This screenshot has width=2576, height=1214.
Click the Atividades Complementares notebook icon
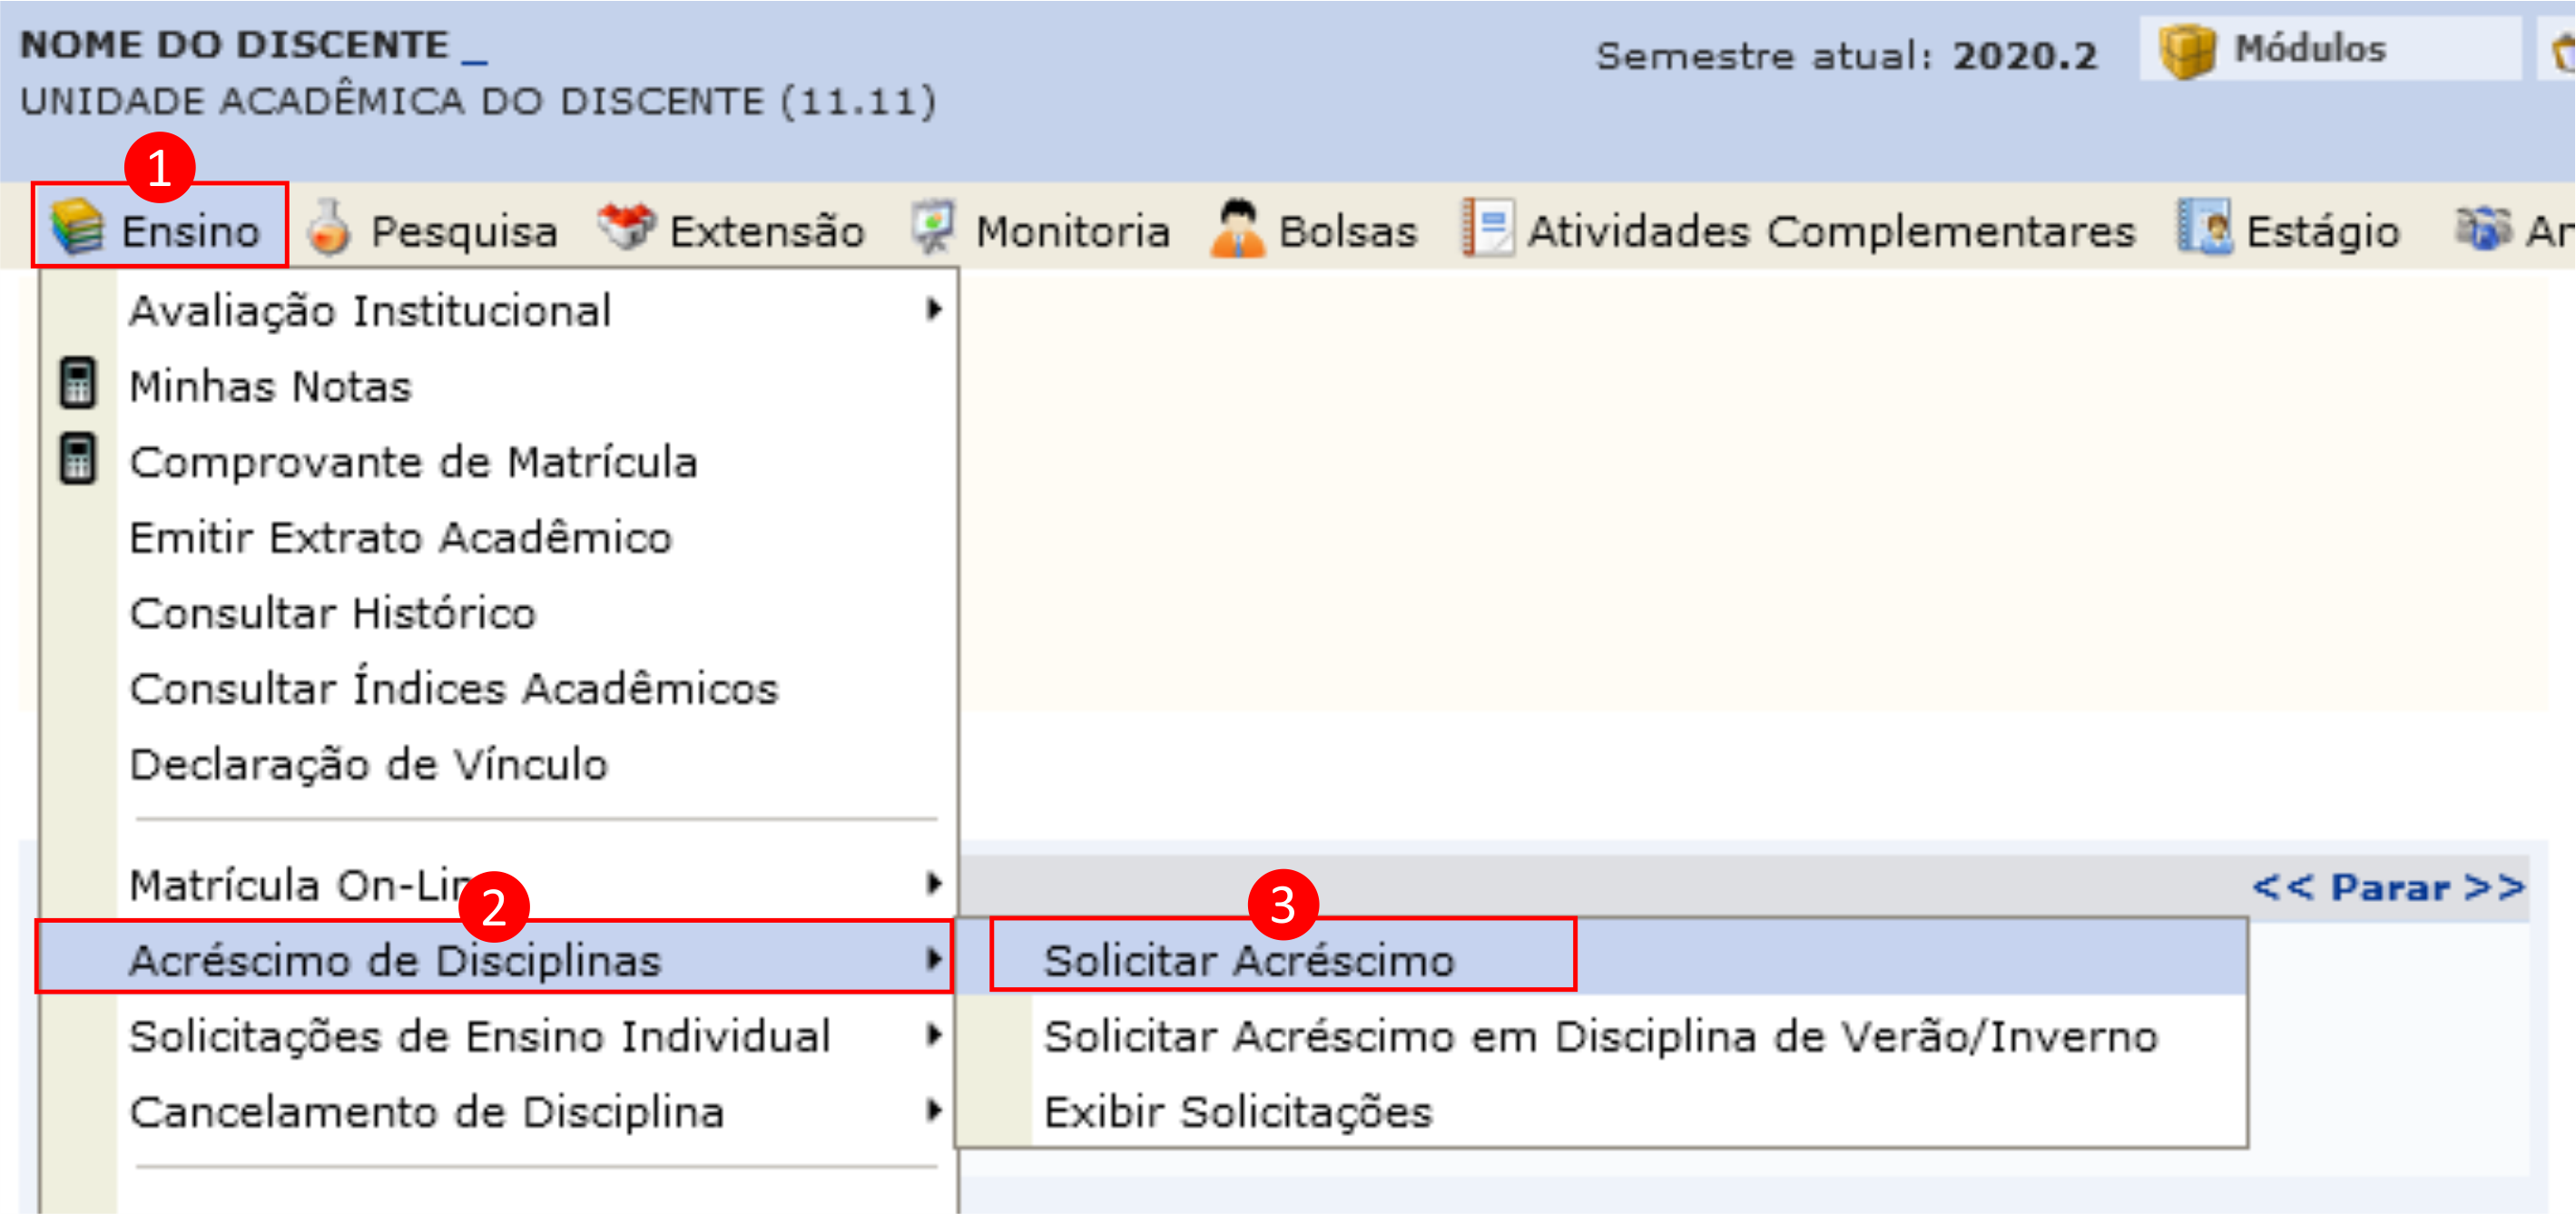(1488, 228)
